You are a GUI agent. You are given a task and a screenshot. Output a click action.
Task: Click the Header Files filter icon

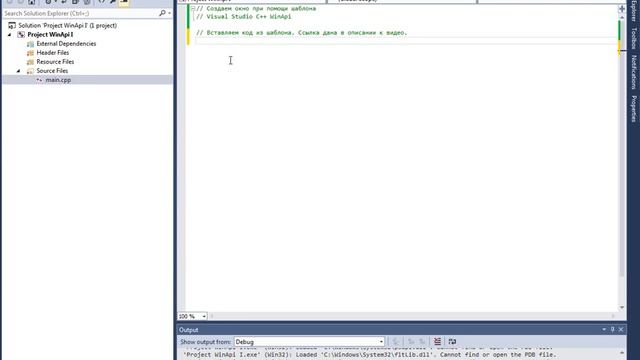tap(30, 53)
